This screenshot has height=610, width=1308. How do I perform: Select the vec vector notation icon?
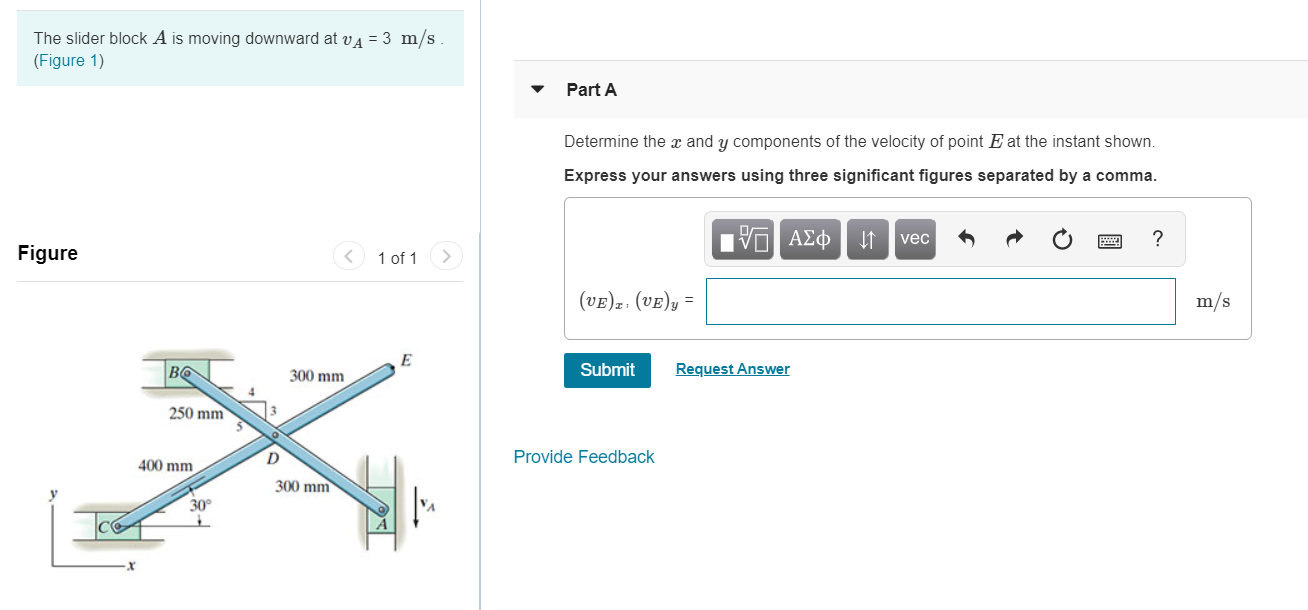tap(914, 239)
